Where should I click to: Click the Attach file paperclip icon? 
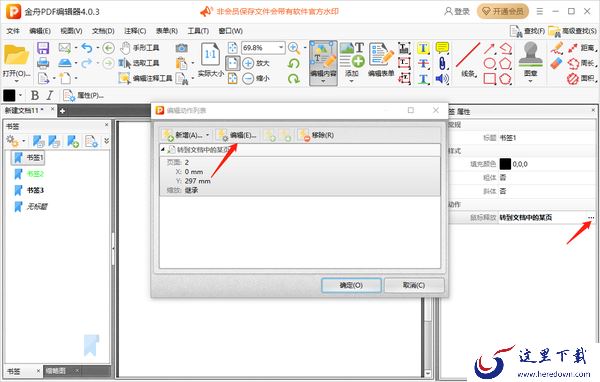click(442, 63)
